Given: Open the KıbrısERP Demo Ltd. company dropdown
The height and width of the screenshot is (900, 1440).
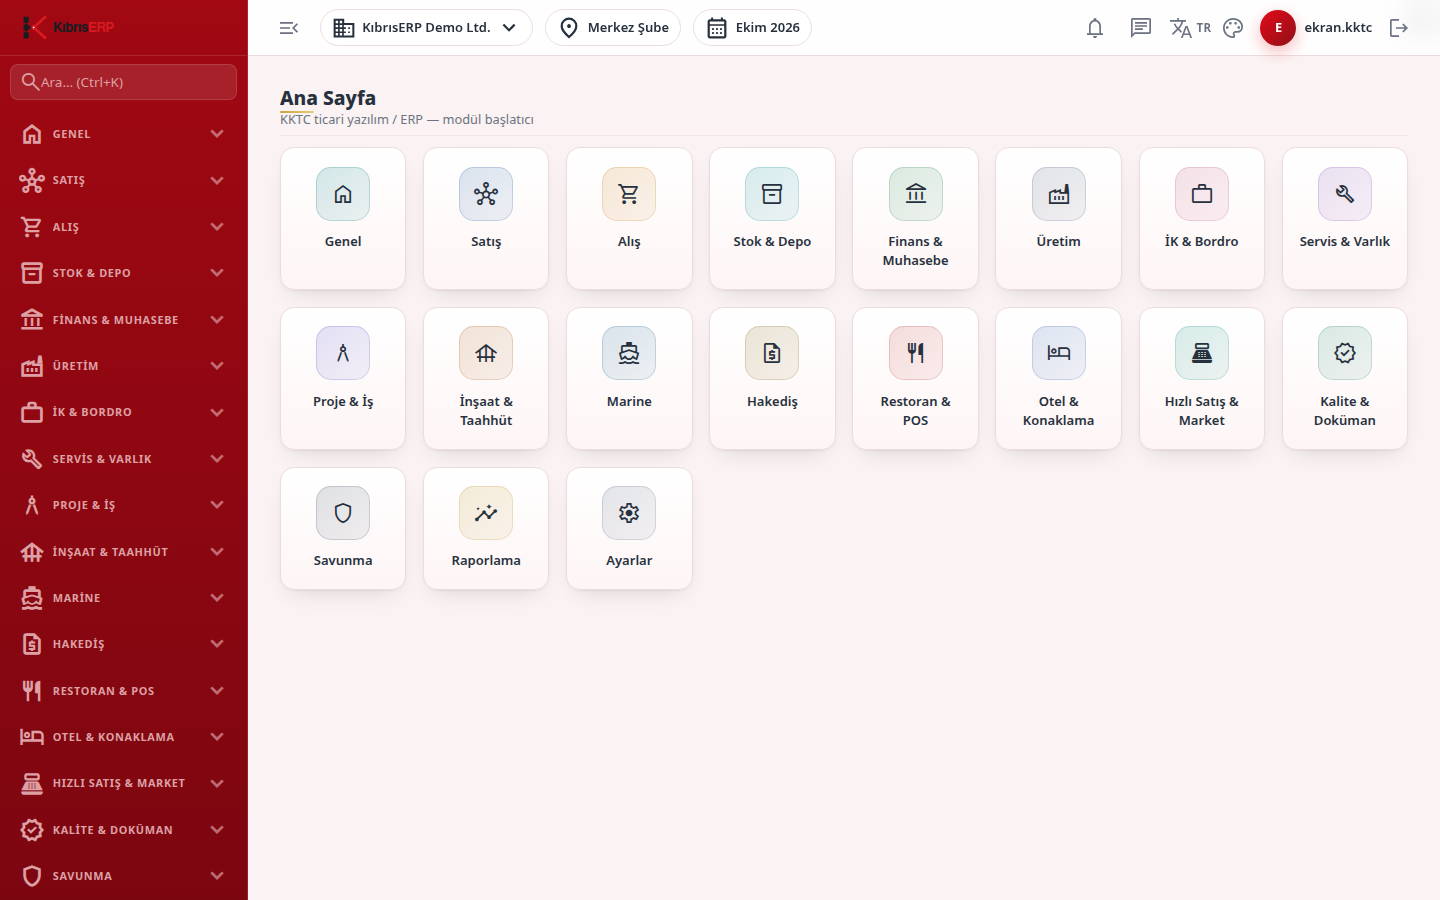Looking at the screenshot, I should point(426,28).
